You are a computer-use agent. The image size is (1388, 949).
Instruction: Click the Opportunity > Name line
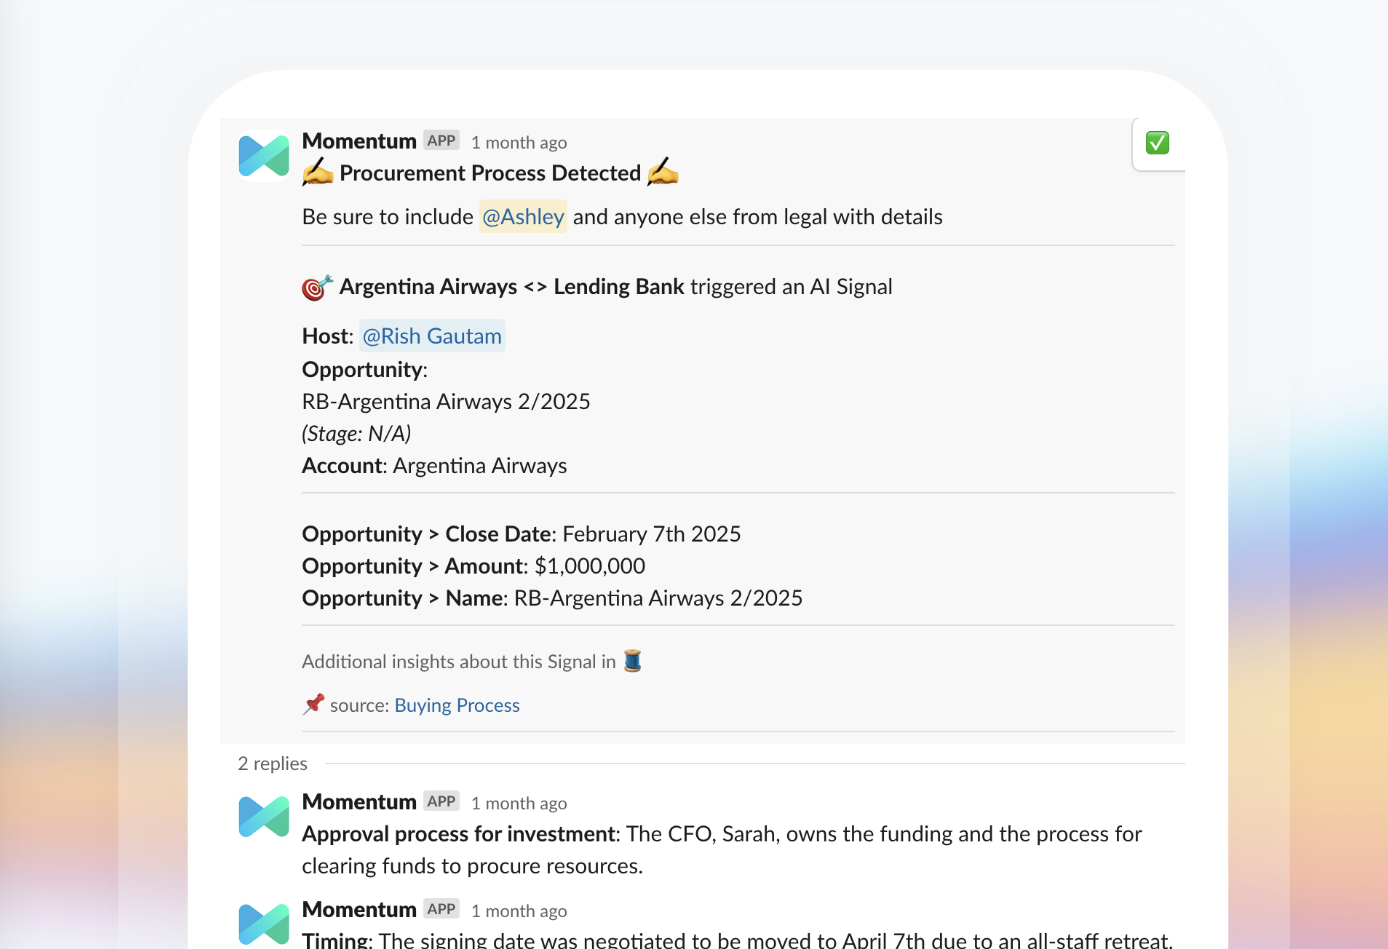pos(552,598)
